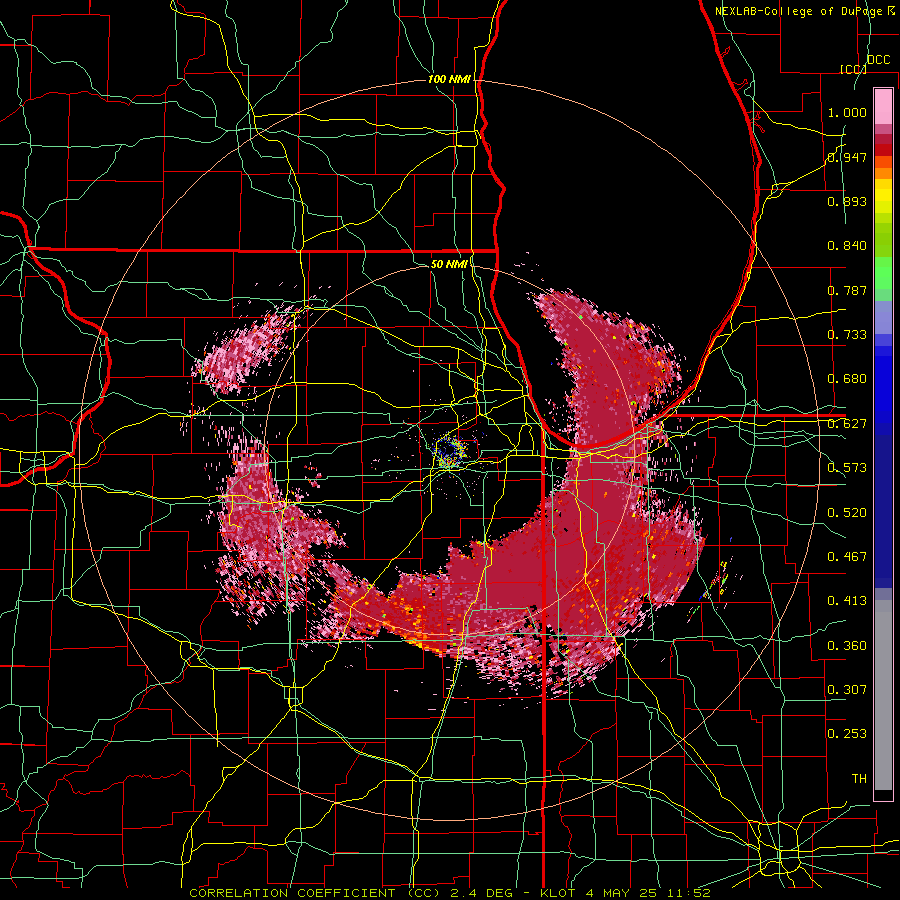Click the 0.893 scale value
This screenshot has height=900, width=900.
click(x=847, y=201)
